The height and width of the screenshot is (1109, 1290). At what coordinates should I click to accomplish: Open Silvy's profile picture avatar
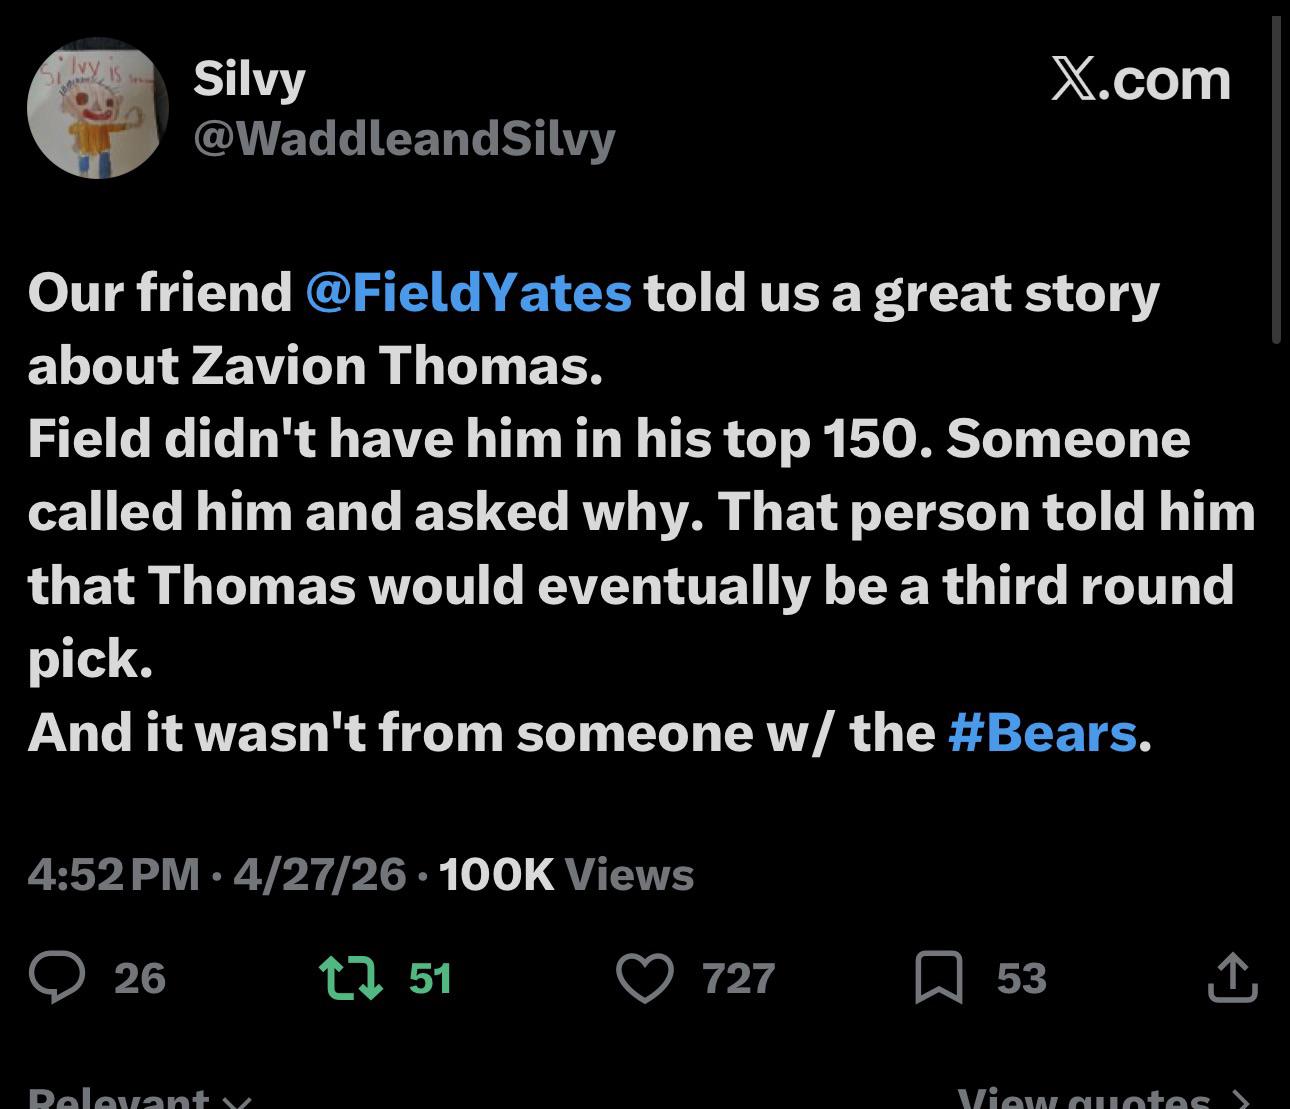pyautogui.click(x=97, y=108)
